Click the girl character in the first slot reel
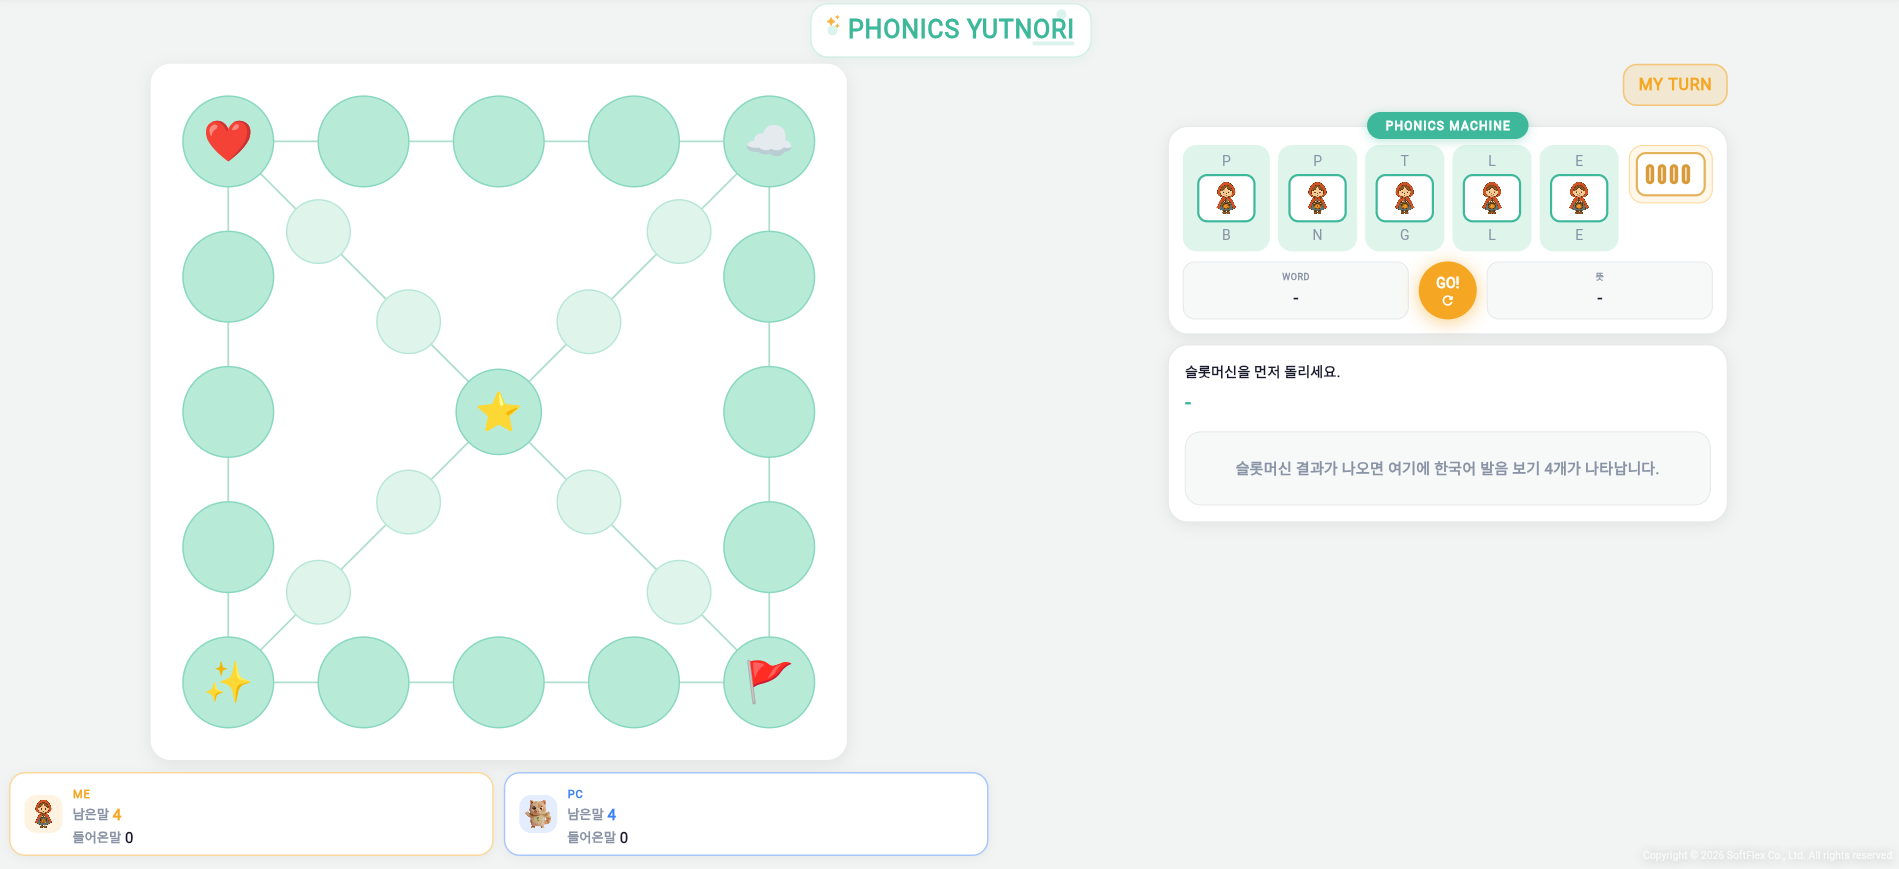This screenshot has width=1899, height=869. pyautogui.click(x=1225, y=198)
